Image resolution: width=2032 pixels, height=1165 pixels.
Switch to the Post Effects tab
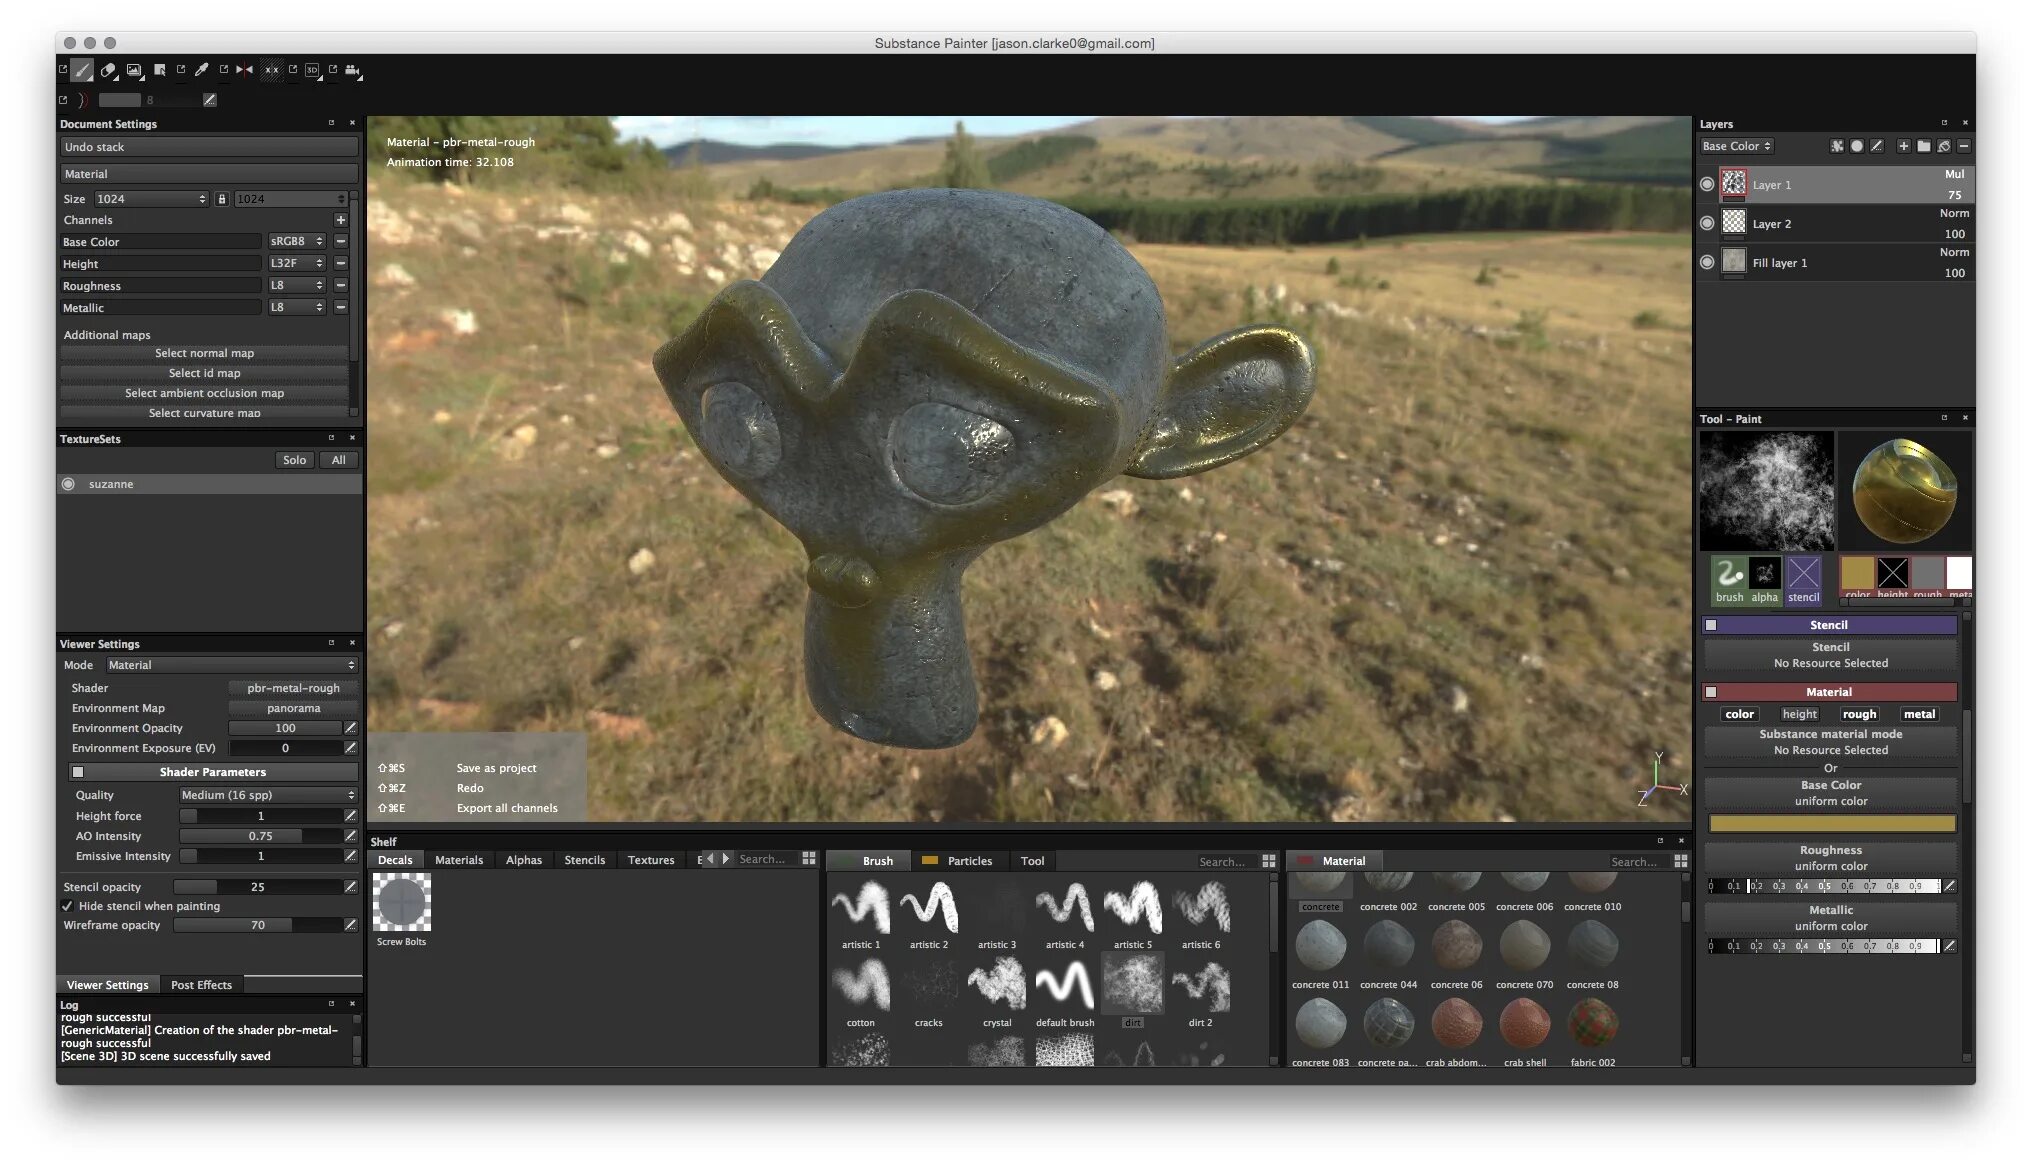(201, 985)
